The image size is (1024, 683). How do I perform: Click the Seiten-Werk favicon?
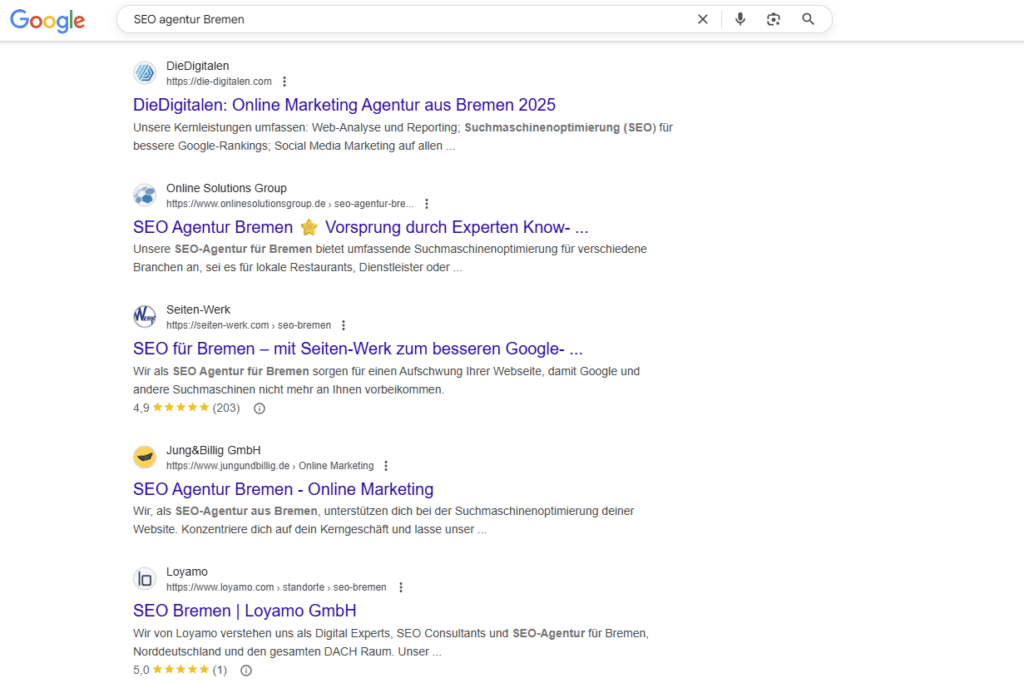tap(145, 317)
